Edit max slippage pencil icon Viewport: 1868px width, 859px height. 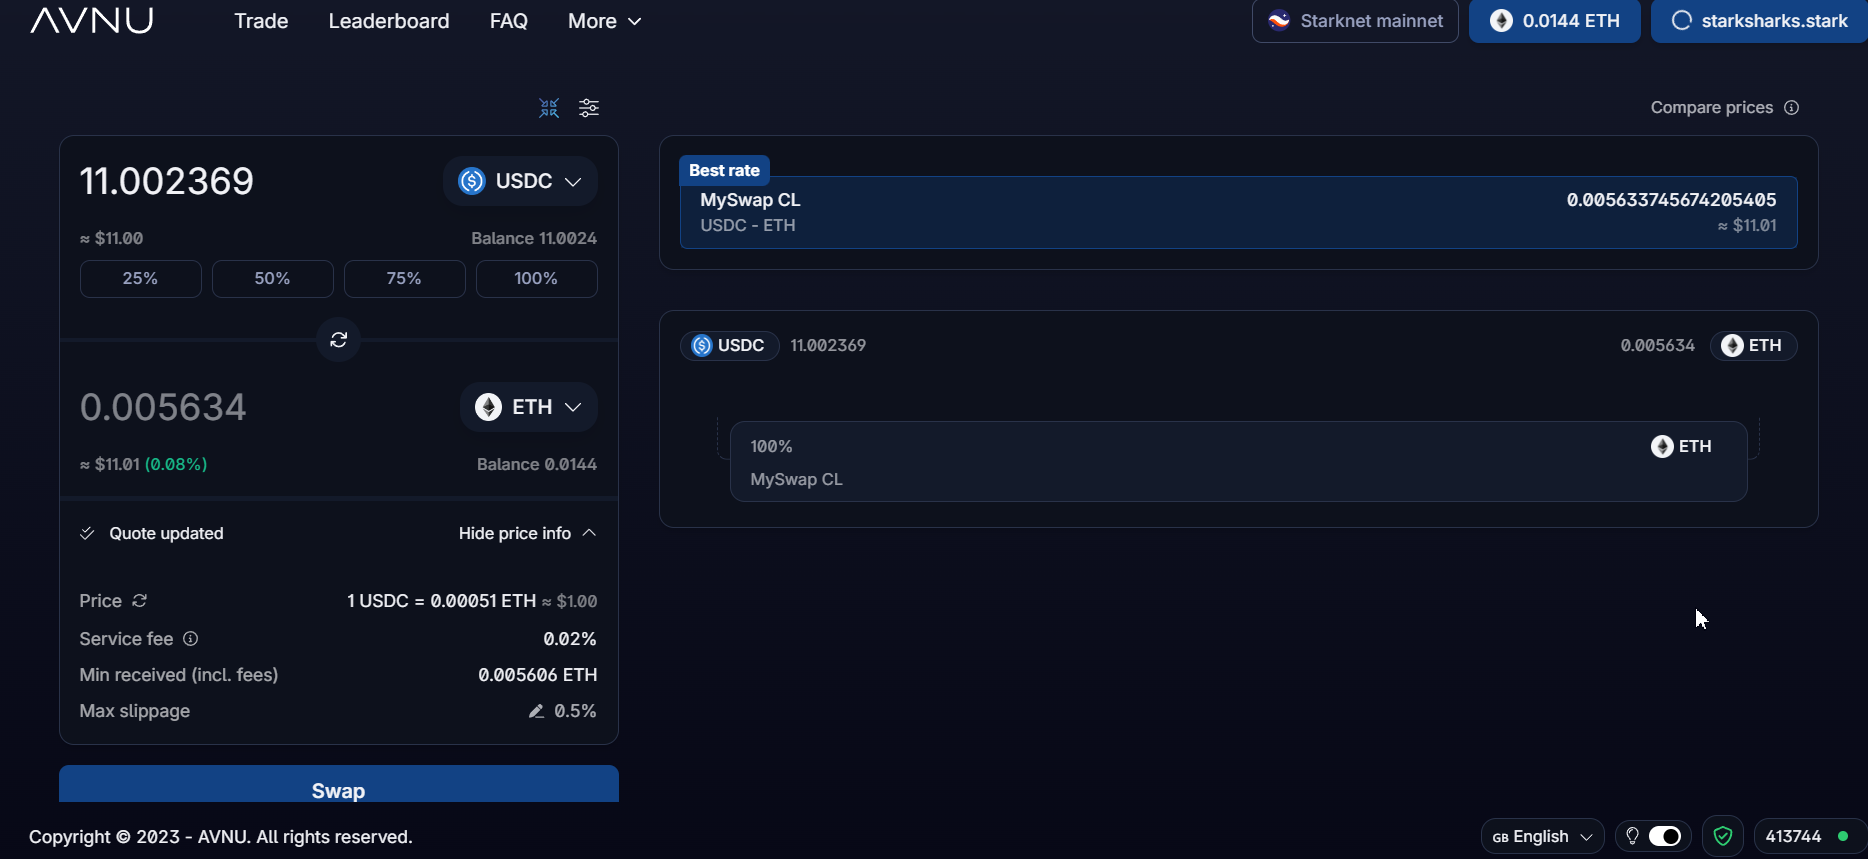click(x=536, y=711)
